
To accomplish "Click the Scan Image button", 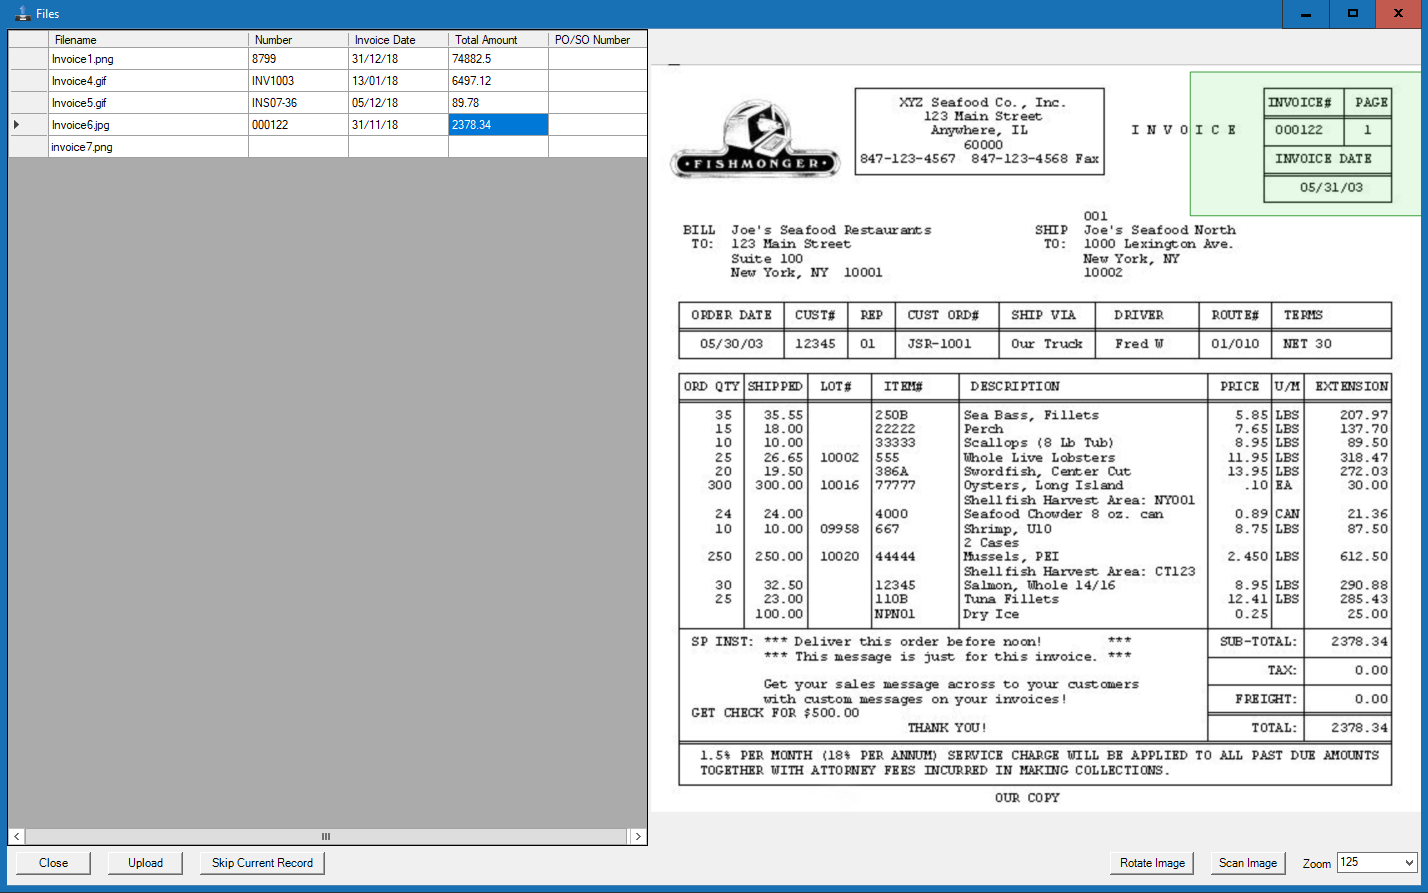I will coord(1247,863).
